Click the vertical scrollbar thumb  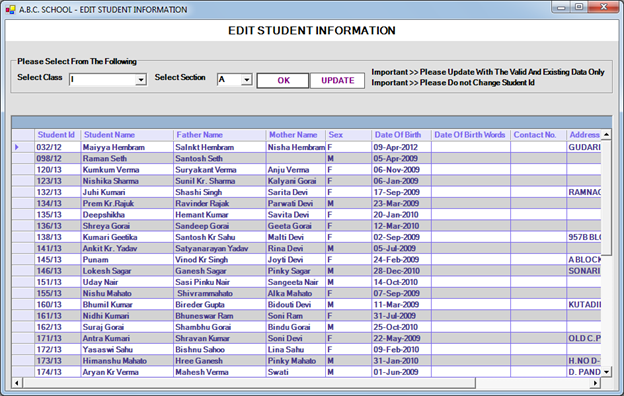tap(606, 197)
